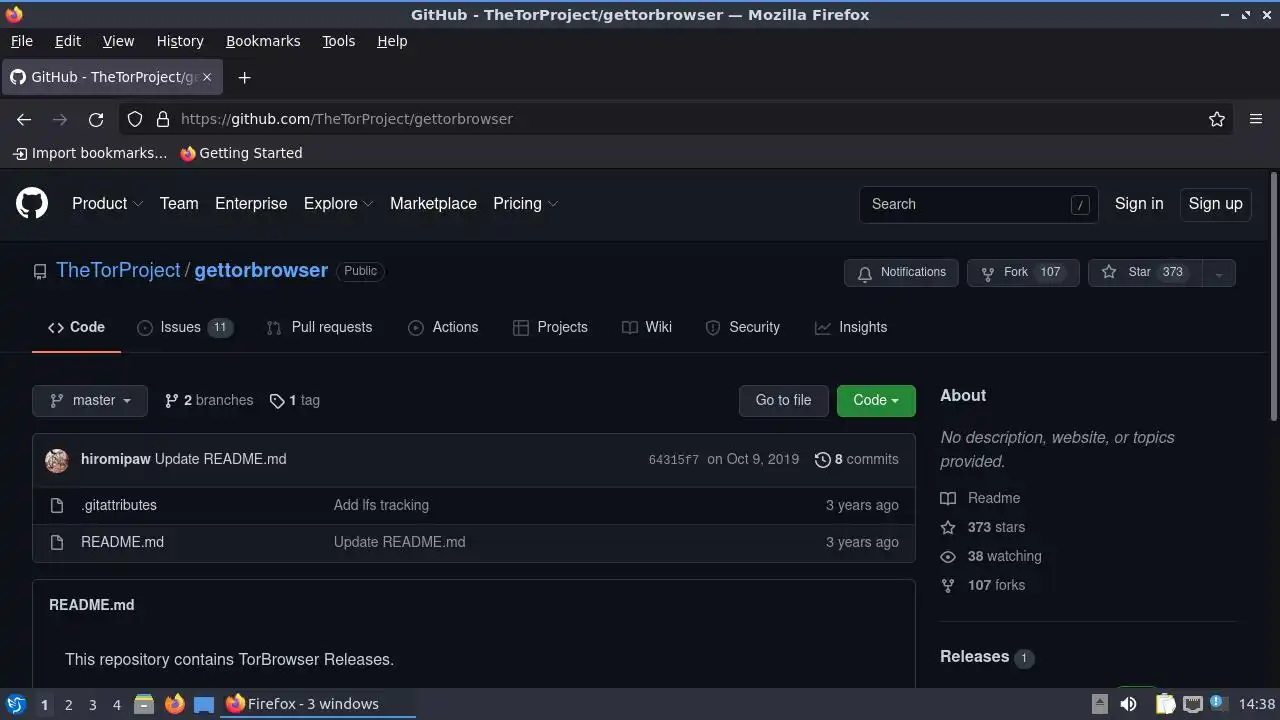Launch Firefox from the taskbar launcher icon
The height and width of the screenshot is (720, 1280).
pos(174,704)
